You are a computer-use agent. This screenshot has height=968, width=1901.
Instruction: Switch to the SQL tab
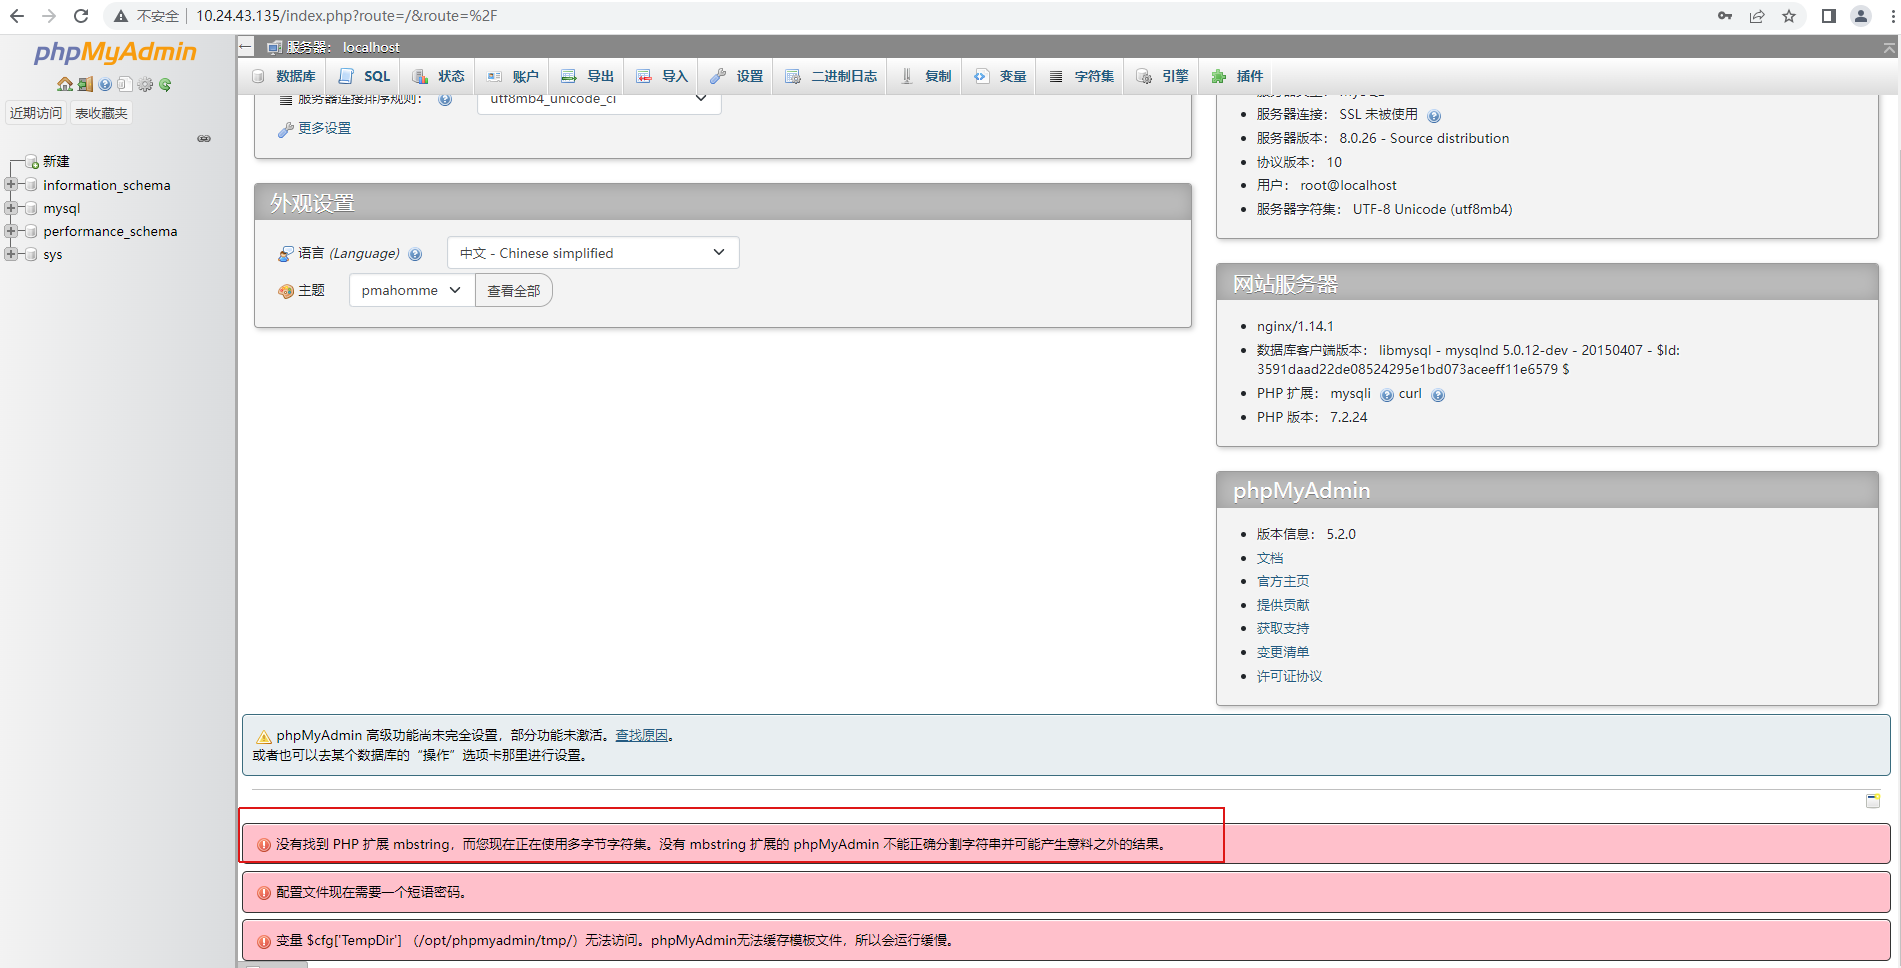pos(365,76)
